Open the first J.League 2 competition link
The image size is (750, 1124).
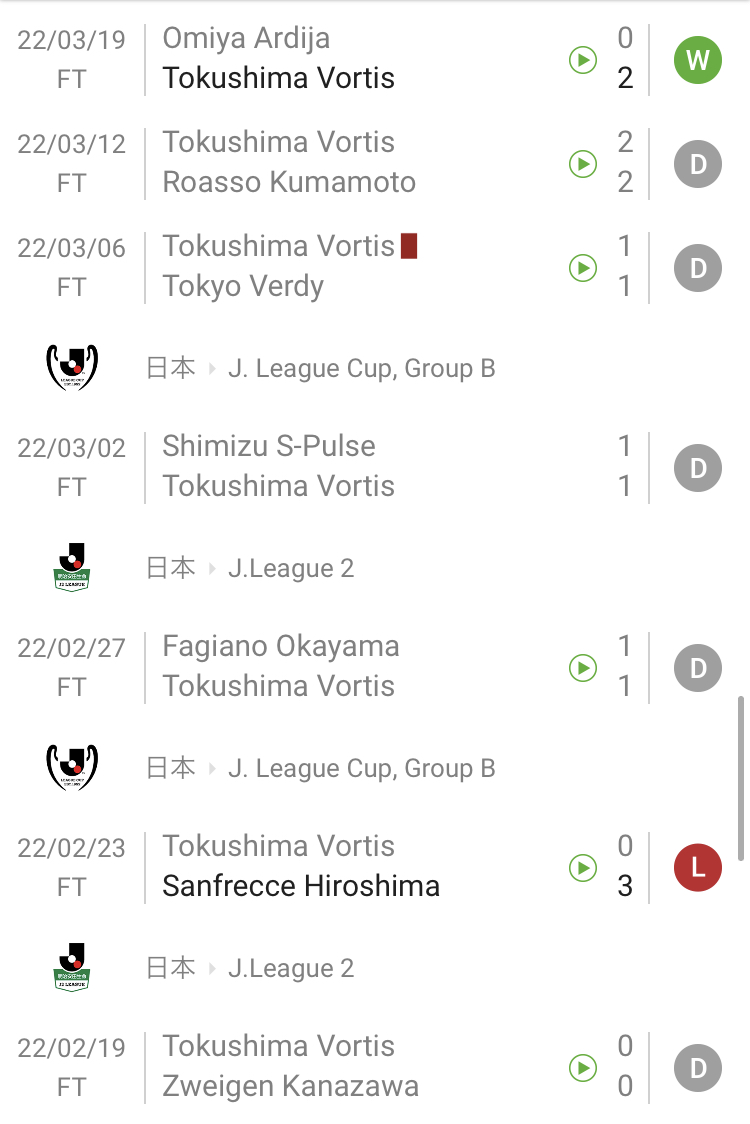click(291, 569)
